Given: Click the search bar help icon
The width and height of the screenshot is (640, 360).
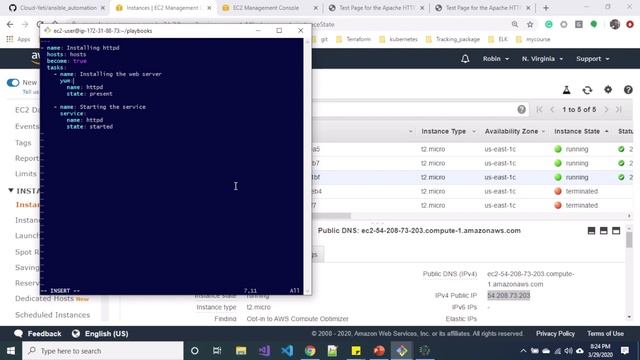Looking at the screenshot, I should click(521, 109).
